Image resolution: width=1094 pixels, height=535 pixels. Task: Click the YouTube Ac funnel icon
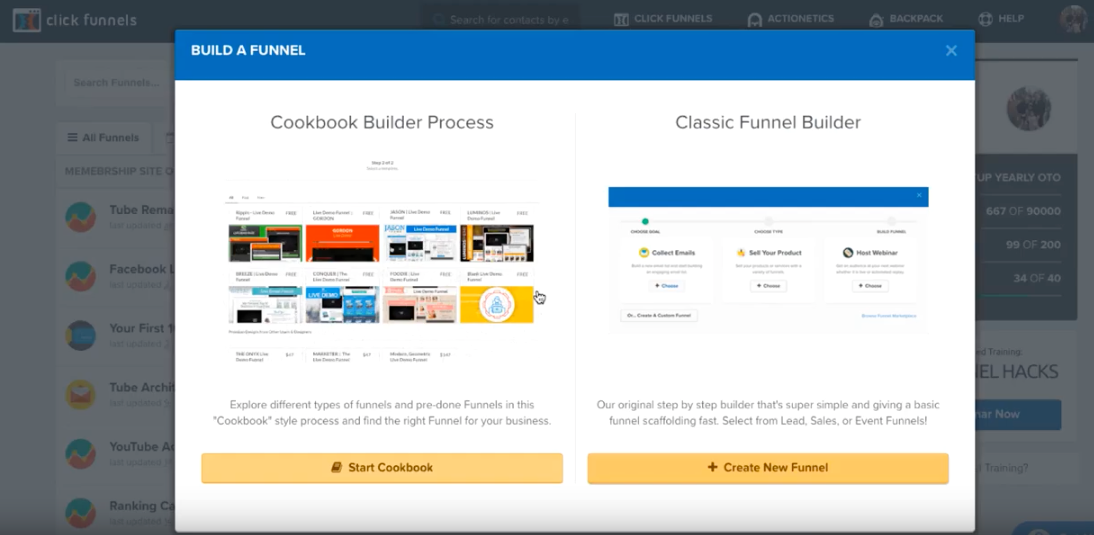80,454
